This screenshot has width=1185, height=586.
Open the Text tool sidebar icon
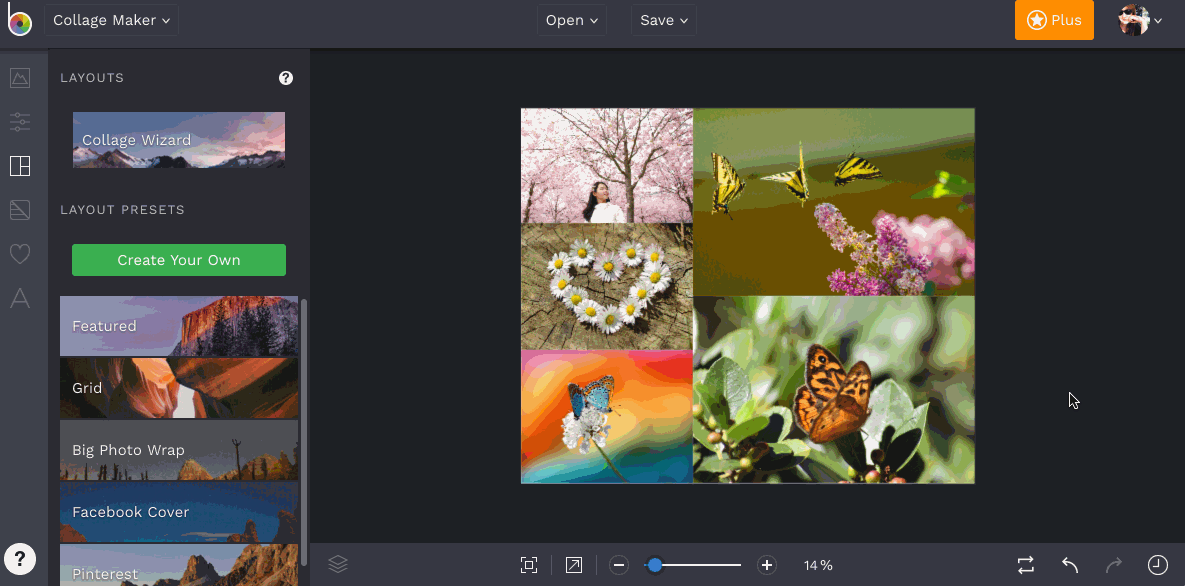coord(20,299)
